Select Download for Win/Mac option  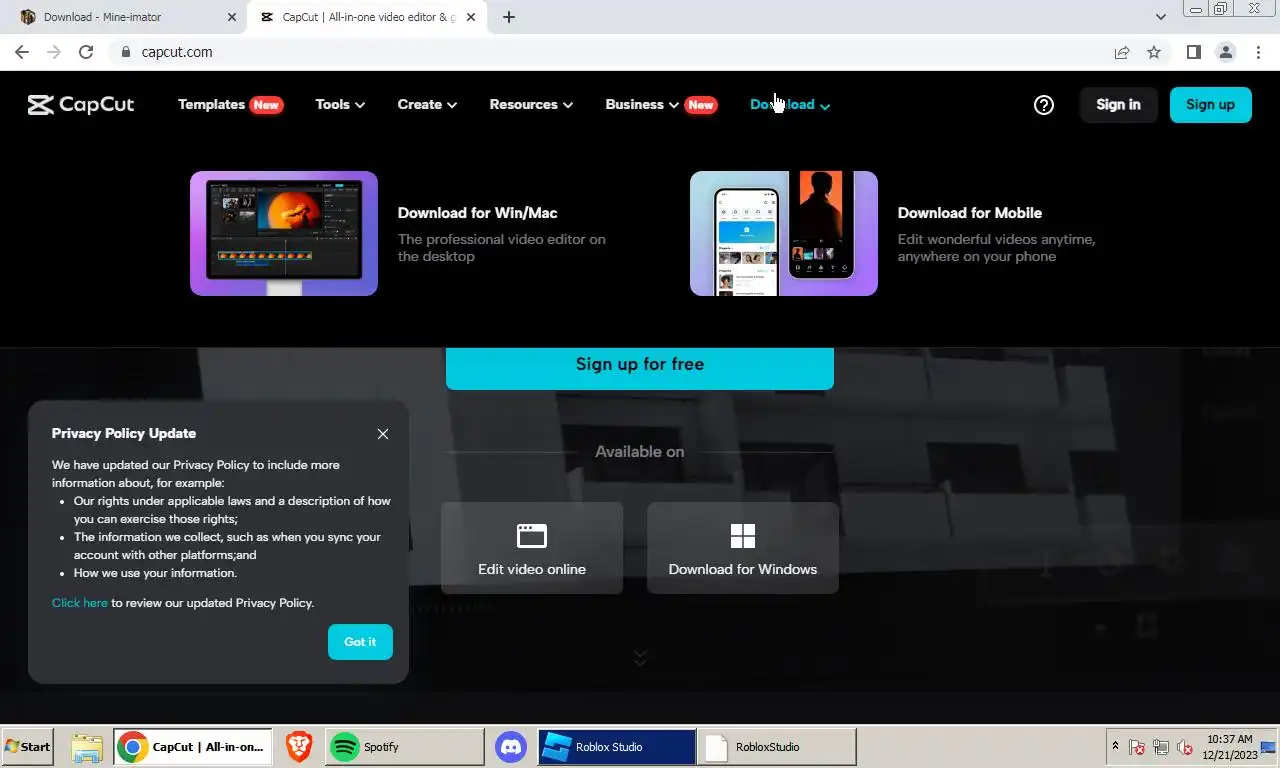tap(477, 213)
